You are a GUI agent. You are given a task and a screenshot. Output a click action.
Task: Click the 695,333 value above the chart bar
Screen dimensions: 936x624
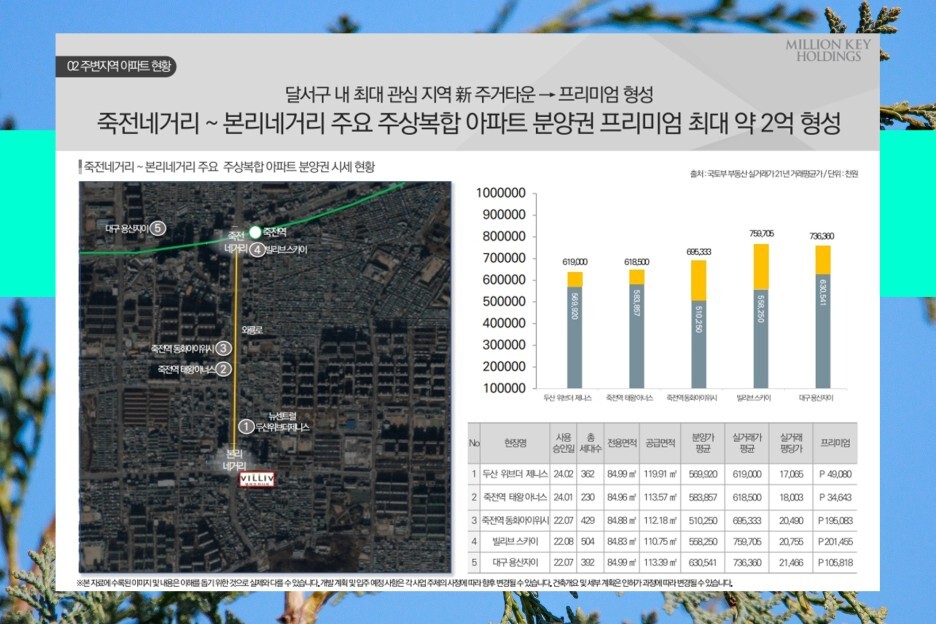click(x=699, y=252)
